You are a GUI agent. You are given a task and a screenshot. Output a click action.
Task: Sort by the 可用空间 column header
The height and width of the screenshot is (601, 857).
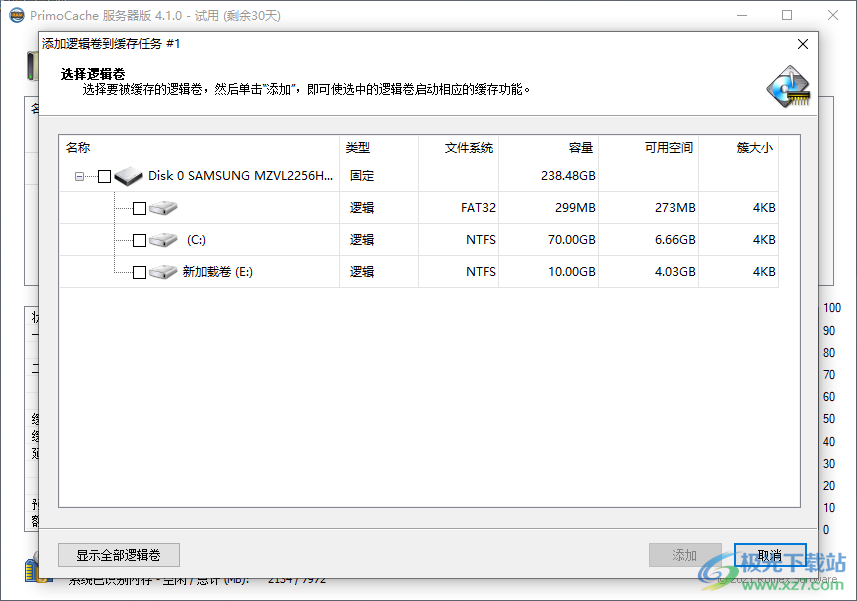coord(648,148)
